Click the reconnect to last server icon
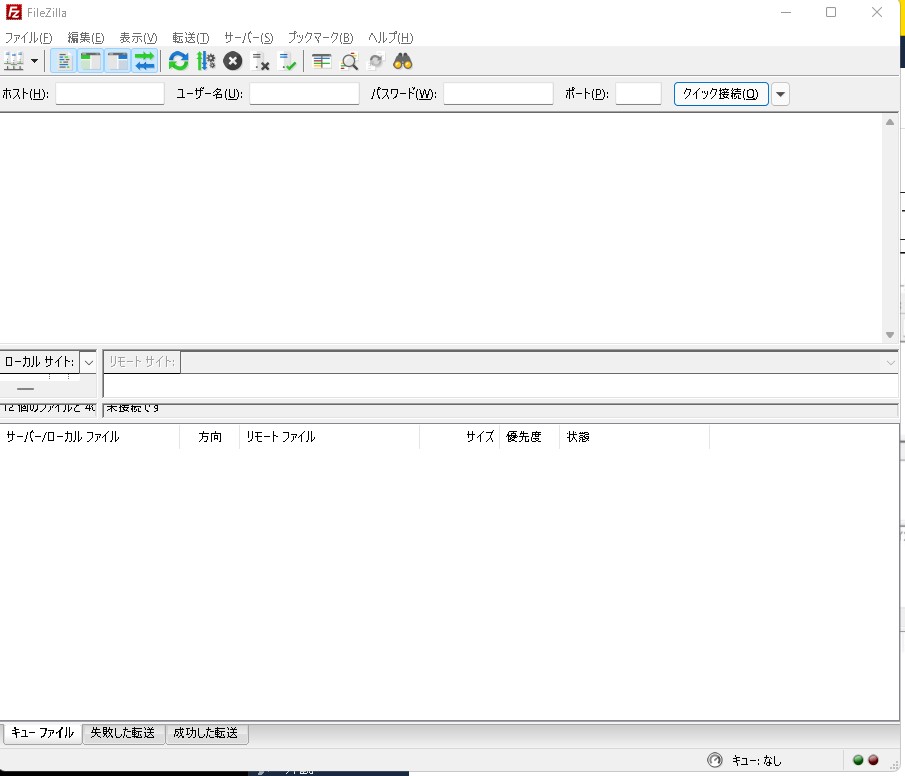The height and width of the screenshot is (776, 905). [288, 61]
